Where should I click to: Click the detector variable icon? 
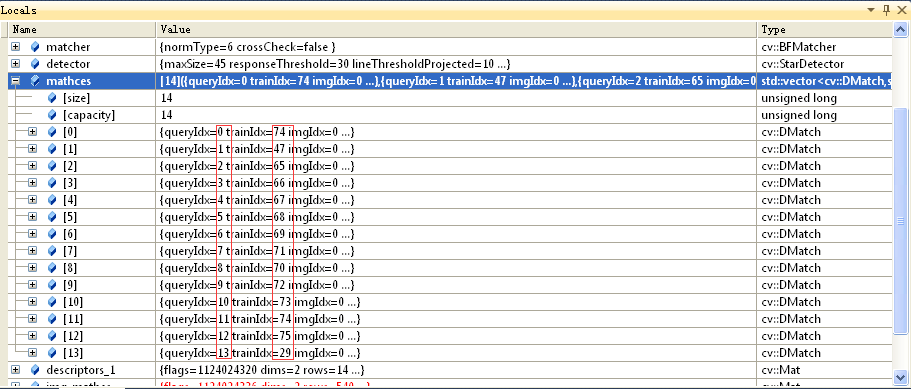(35, 63)
